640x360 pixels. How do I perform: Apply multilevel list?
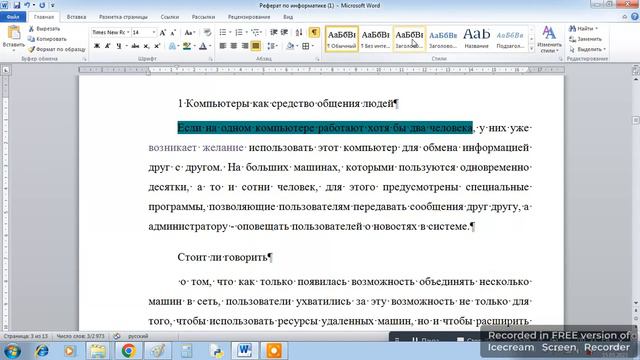(256, 33)
